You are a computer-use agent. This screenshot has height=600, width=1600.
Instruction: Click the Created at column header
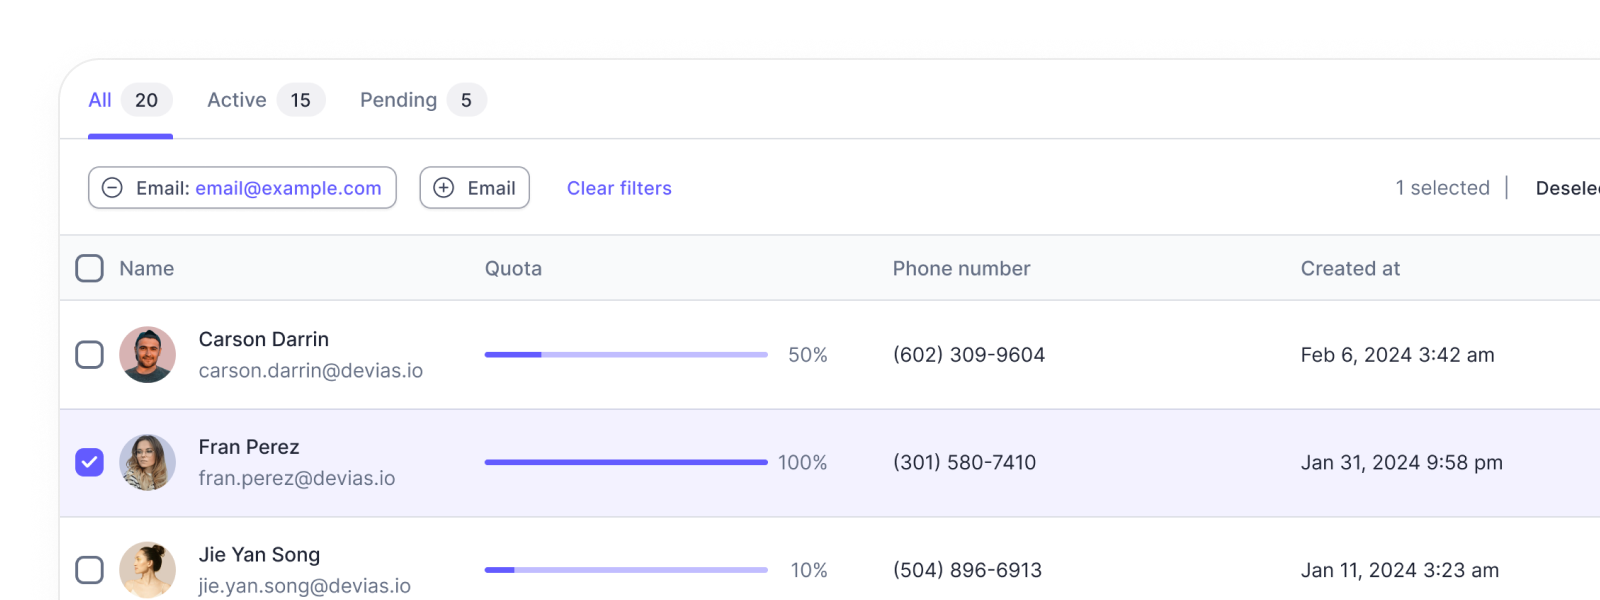click(1350, 268)
